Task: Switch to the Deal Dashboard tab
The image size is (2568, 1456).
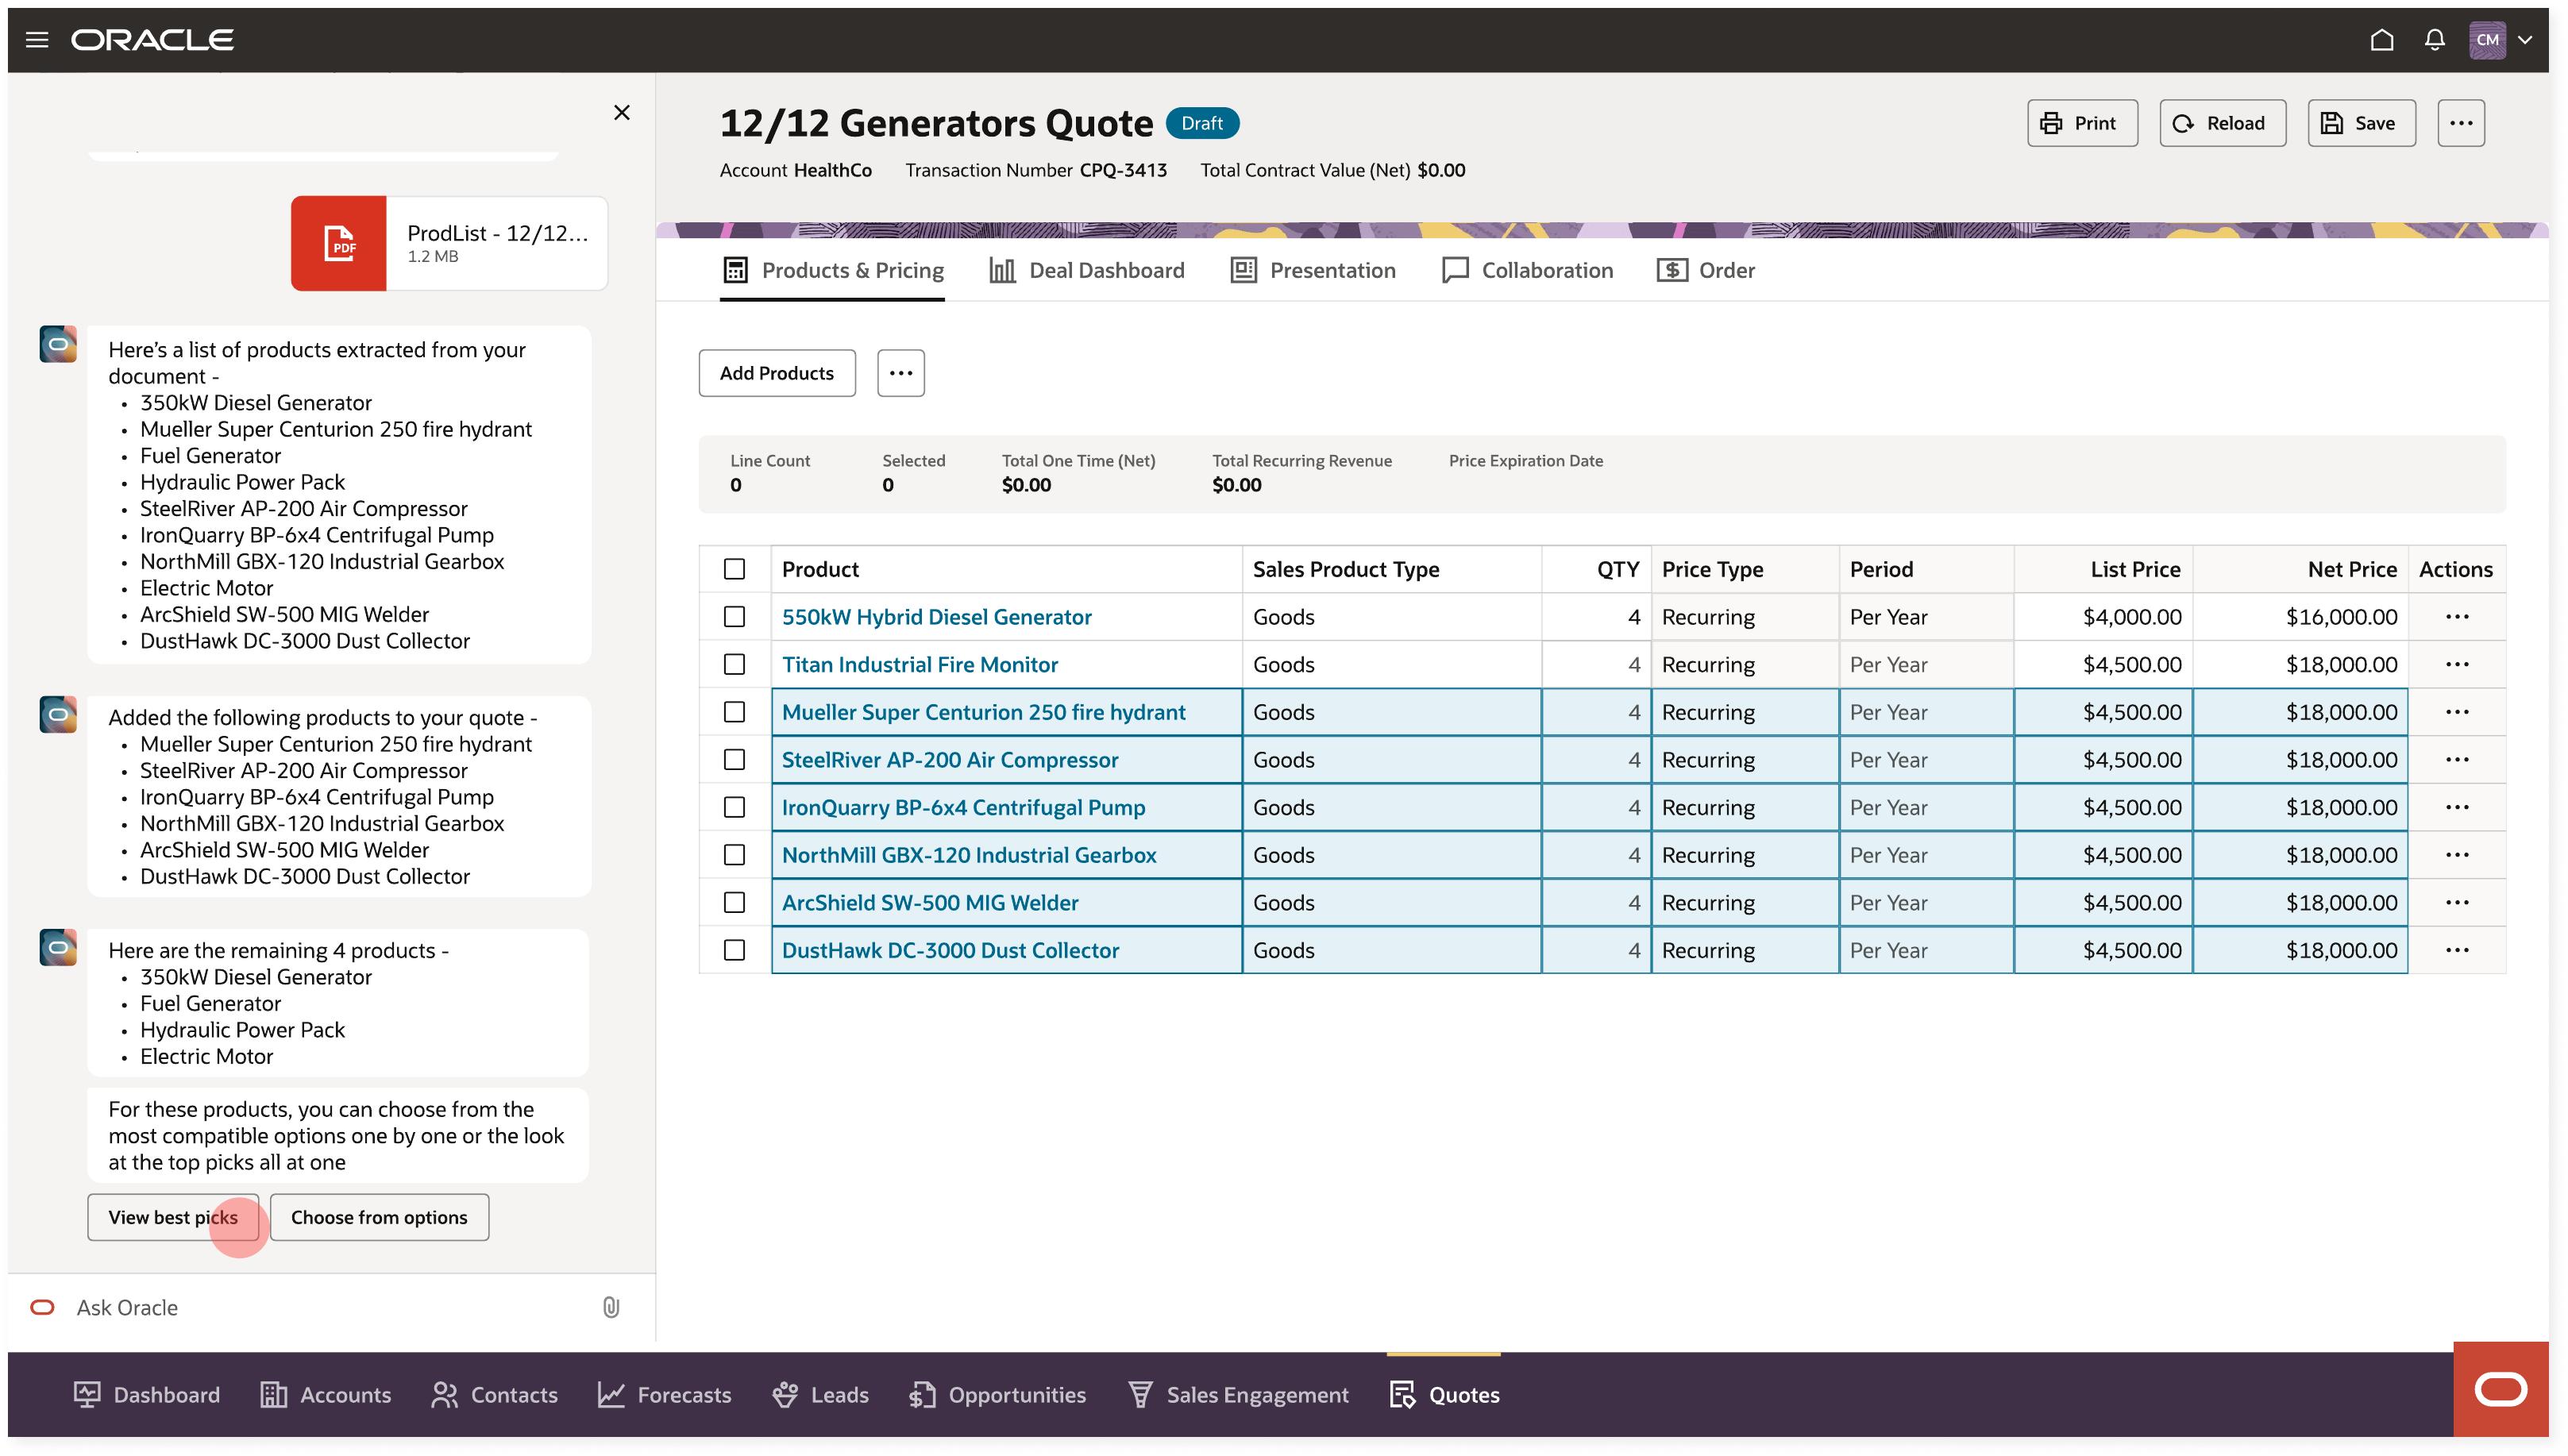Action: (x=1086, y=270)
